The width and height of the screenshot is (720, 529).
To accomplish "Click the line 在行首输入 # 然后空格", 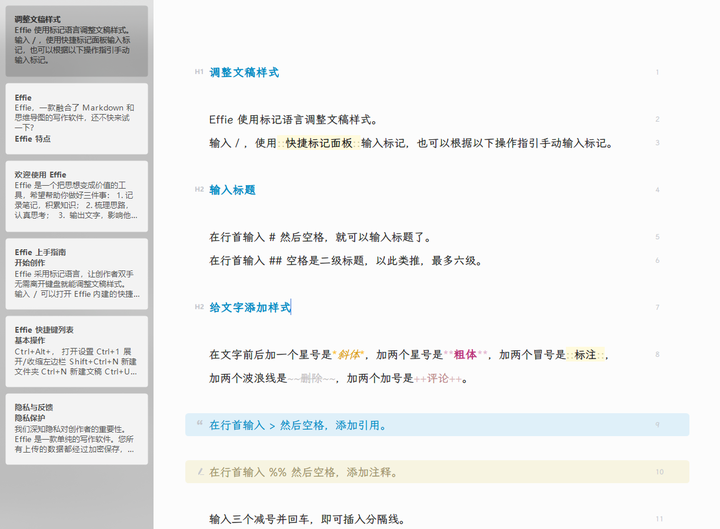I will tap(321, 237).
